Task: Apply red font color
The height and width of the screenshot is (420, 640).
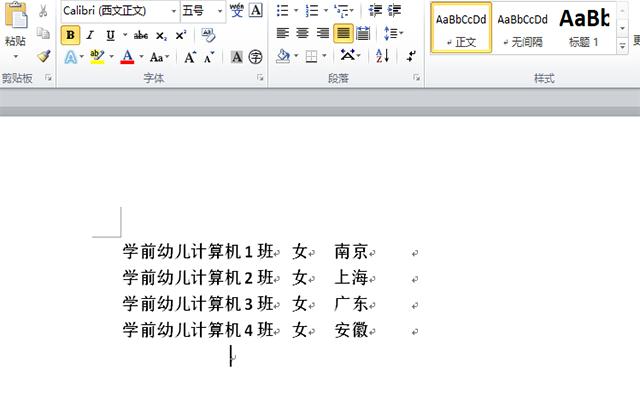Action: click(127, 57)
